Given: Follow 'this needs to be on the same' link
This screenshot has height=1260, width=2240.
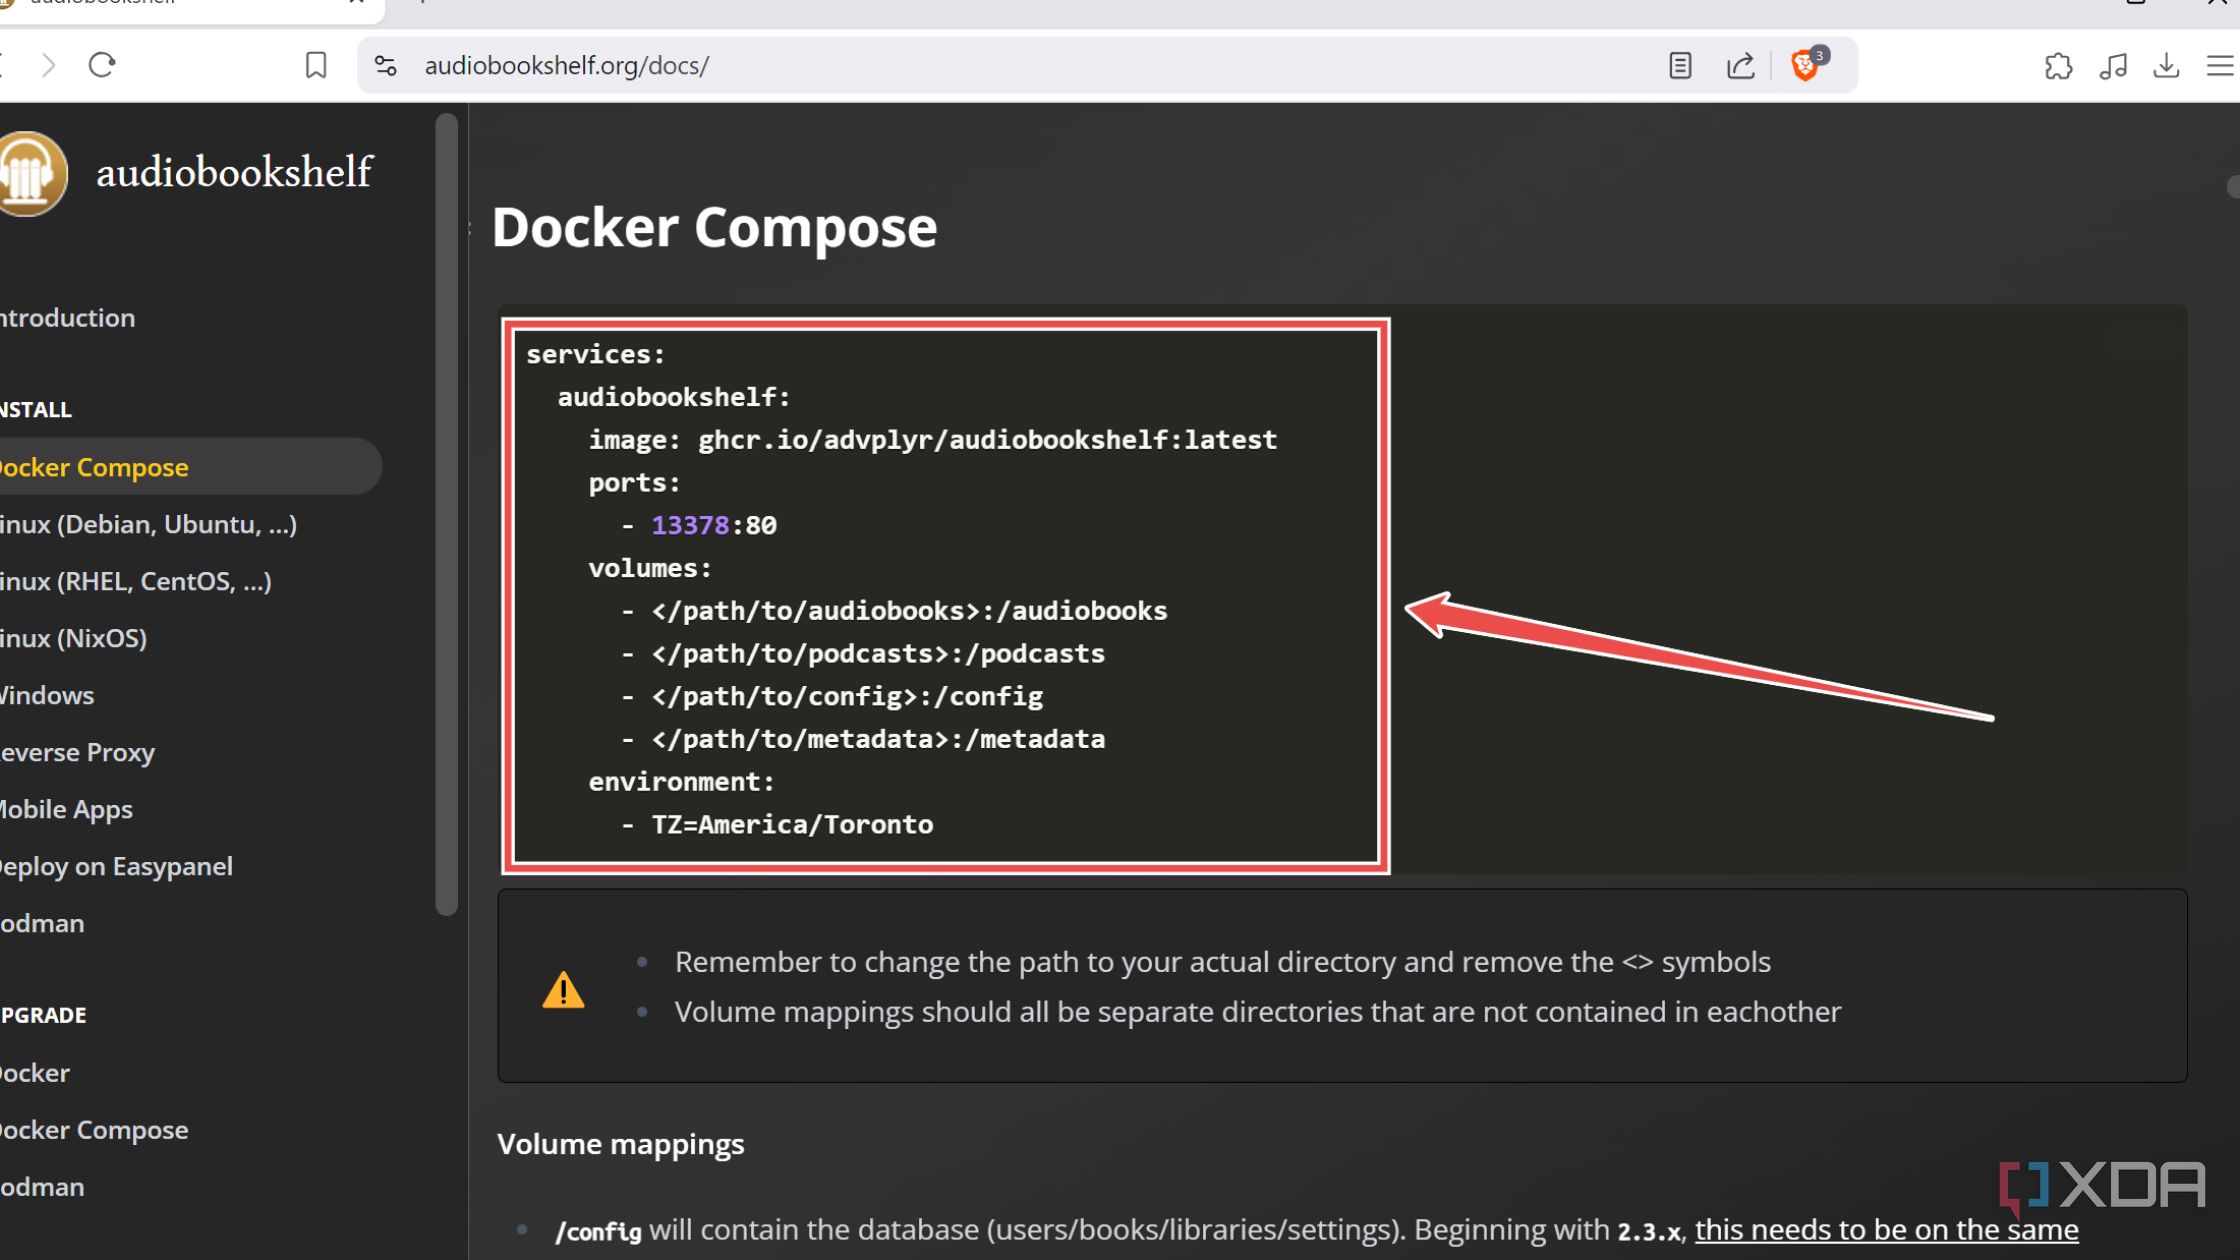Looking at the screenshot, I should pyautogui.click(x=1886, y=1229).
